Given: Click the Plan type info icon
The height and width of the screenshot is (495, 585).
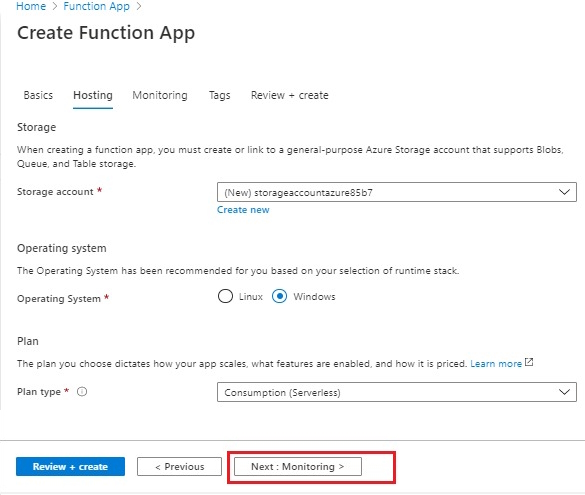Looking at the screenshot, I should pos(82,392).
